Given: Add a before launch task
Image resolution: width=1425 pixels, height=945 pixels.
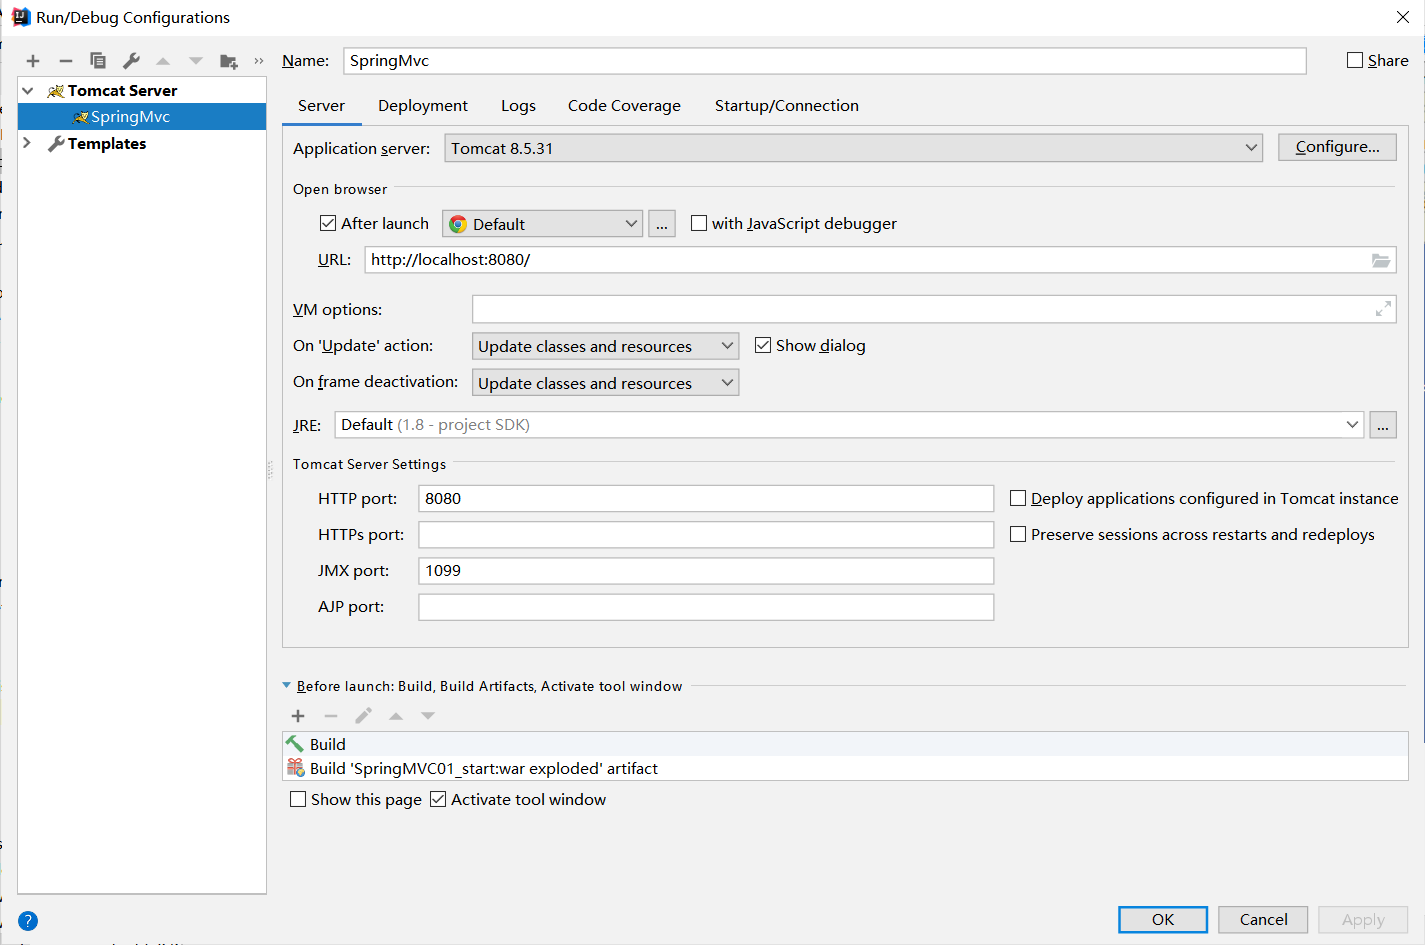Looking at the screenshot, I should pyautogui.click(x=298, y=716).
